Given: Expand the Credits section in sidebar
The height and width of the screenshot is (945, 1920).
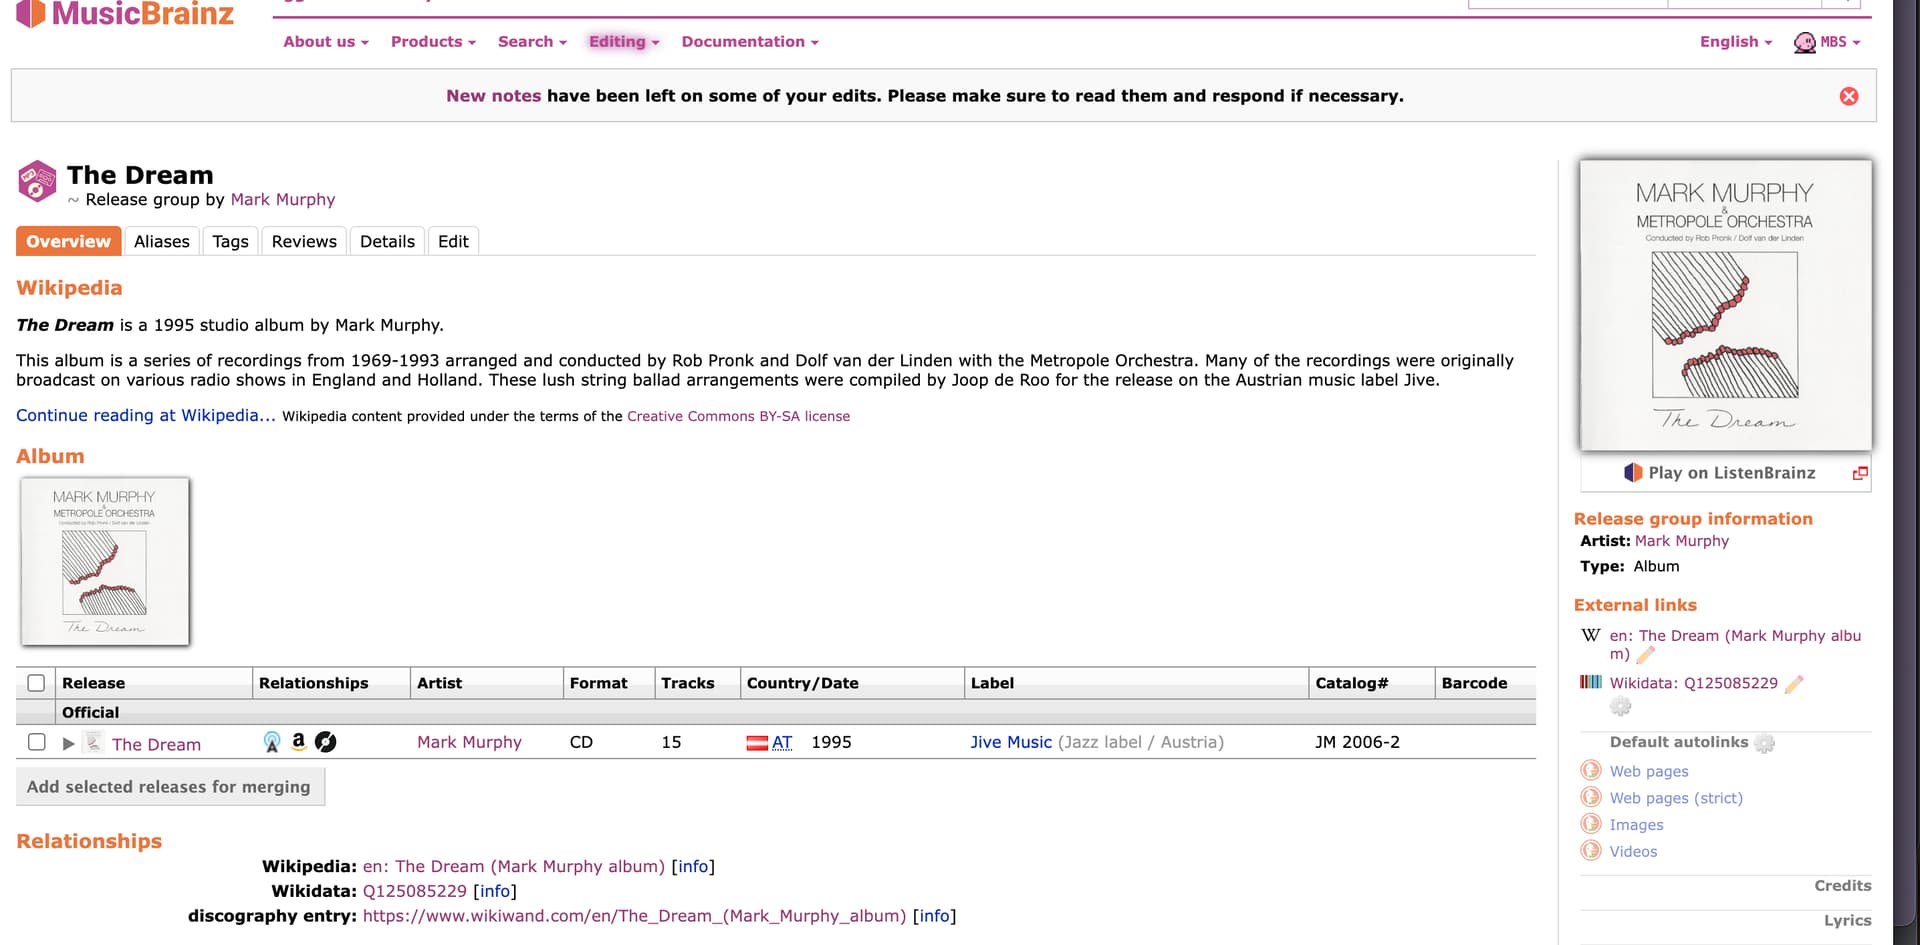Looking at the screenshot, I should pos(1842,886).
